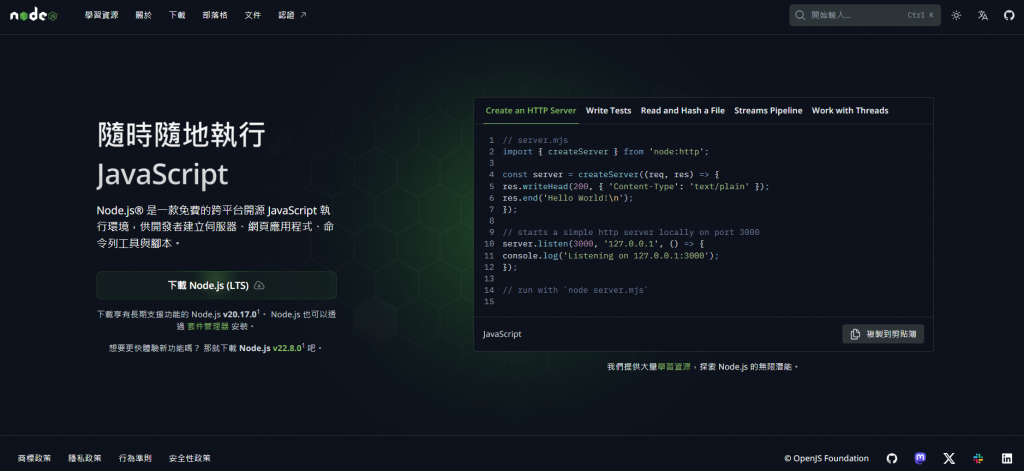Click the code line "// server.mjs"
Image resolution: width=1024 pixels, height=471 pixels.
(x=536, y=140)
